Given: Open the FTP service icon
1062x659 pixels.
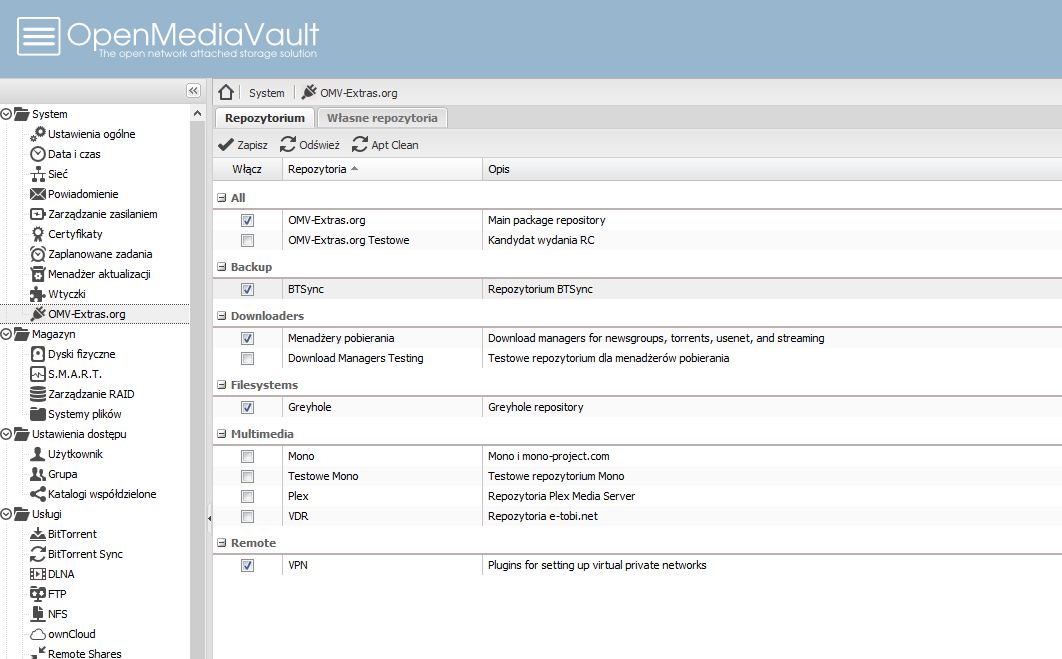Looking at the screenshot, I should pyautogui.click(x=38, y=594).
